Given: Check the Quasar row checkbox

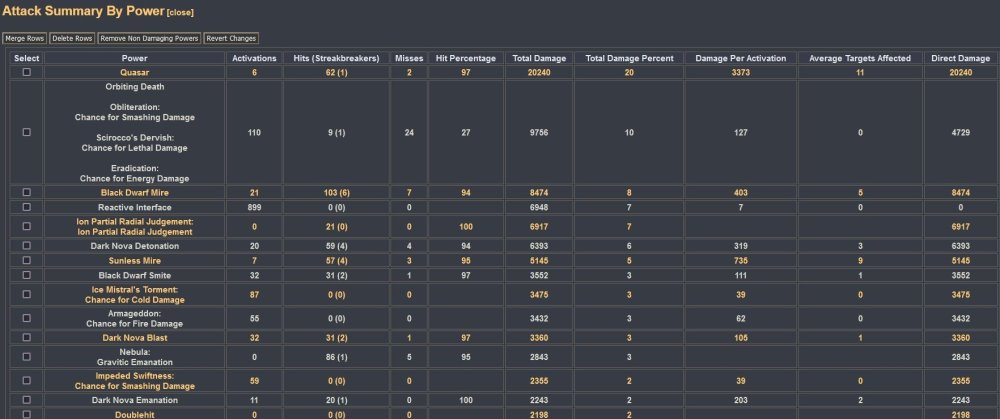Looking at the screenshot, I should [x=27, y=72].
